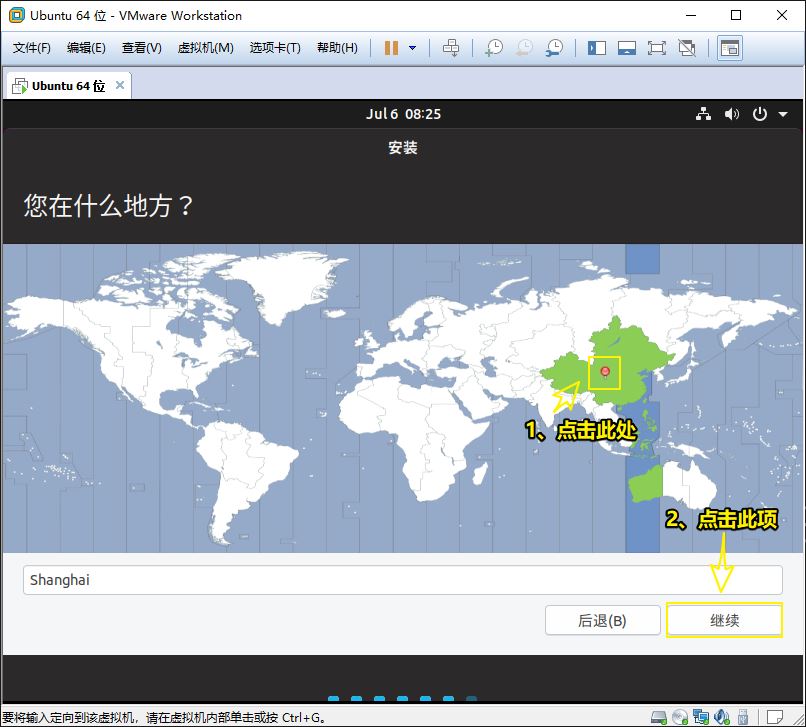Click the CD/DVD drive status icon
The image size is (806, 727).
coord(680,717)
